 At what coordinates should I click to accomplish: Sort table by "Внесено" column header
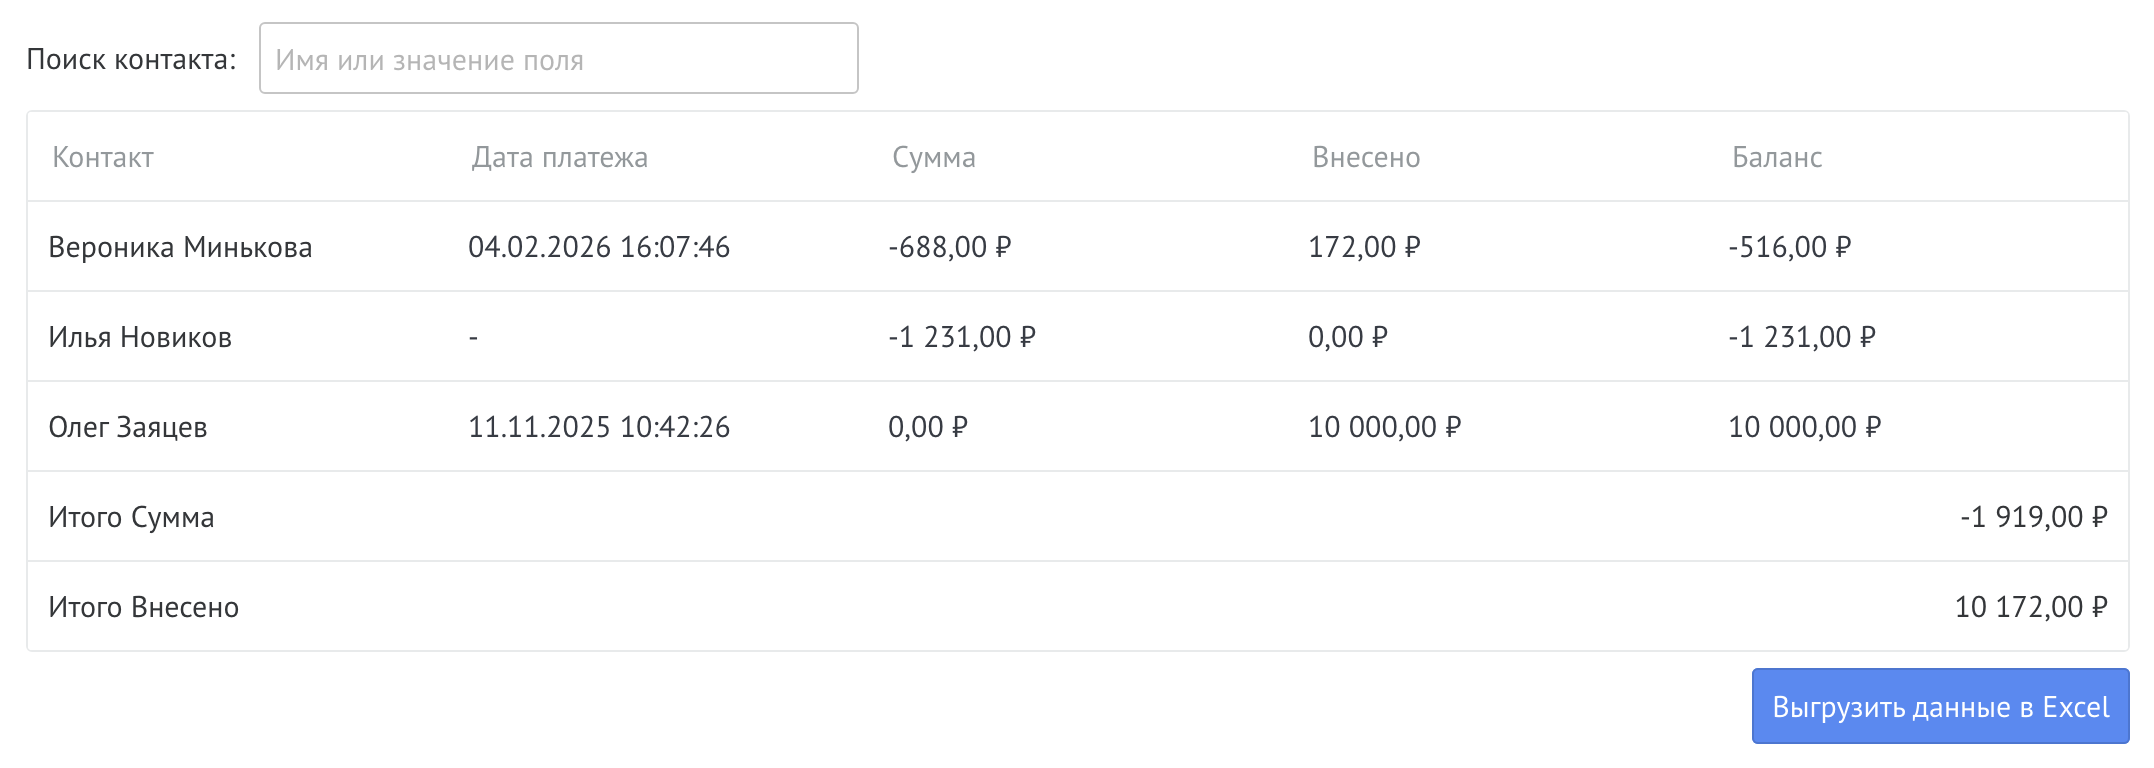[1366, 157]
